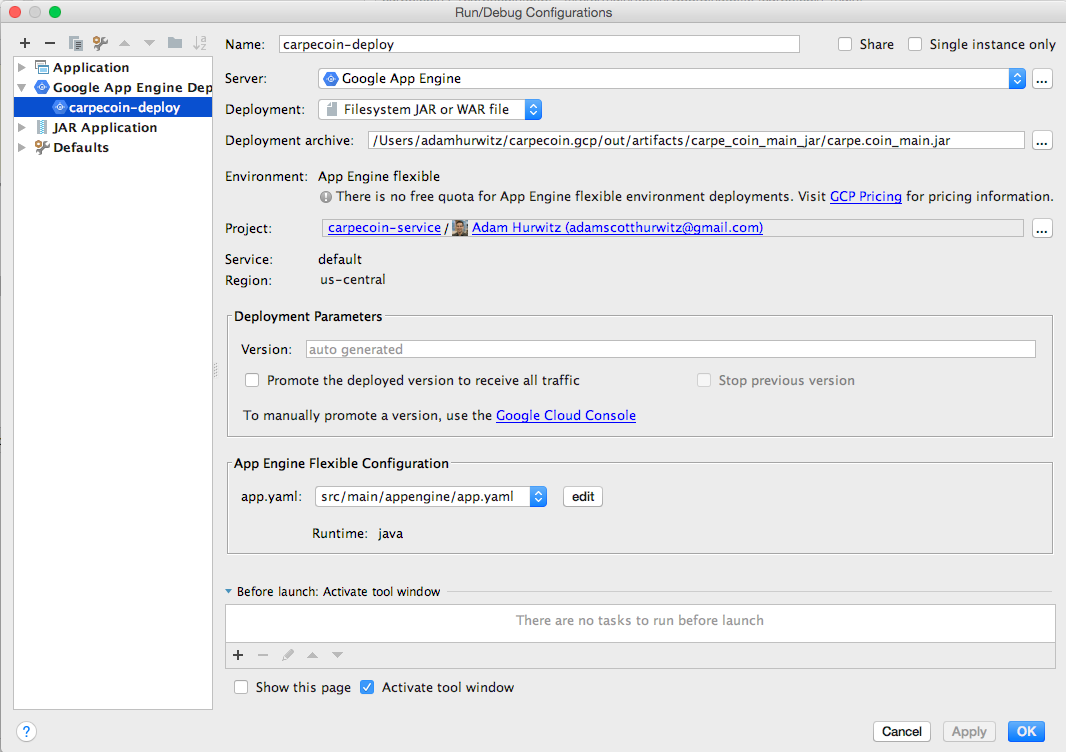Expand the Application tree node
This screenshot has height=752, width=1066.
point(22,67)
